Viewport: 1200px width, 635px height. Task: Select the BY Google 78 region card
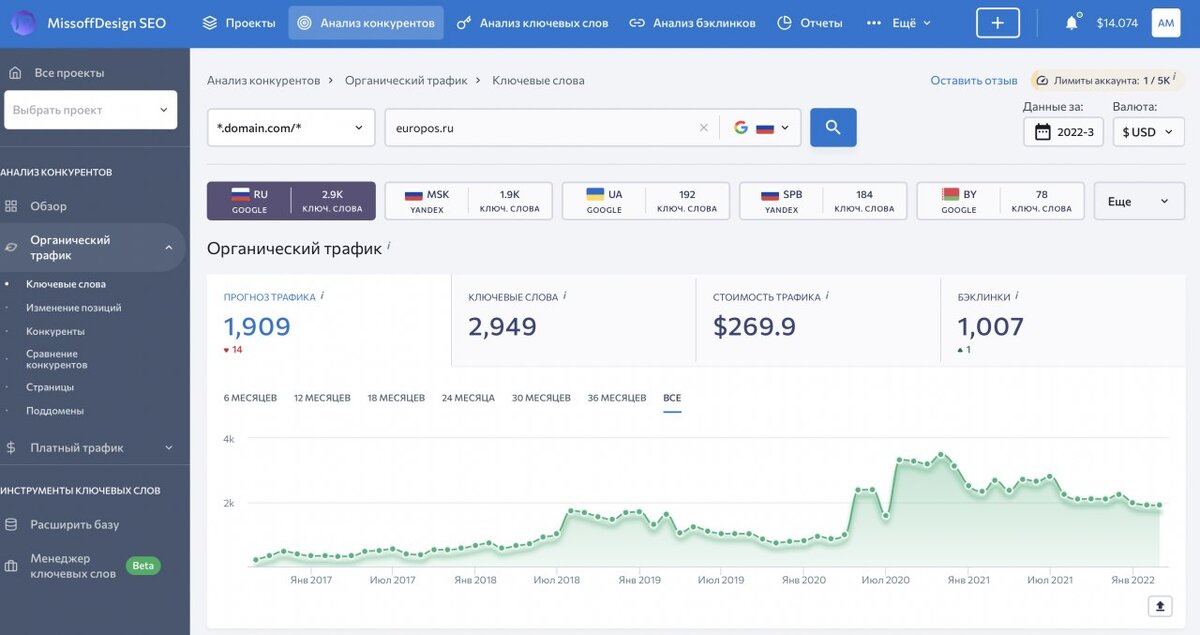coord(1001,201)
